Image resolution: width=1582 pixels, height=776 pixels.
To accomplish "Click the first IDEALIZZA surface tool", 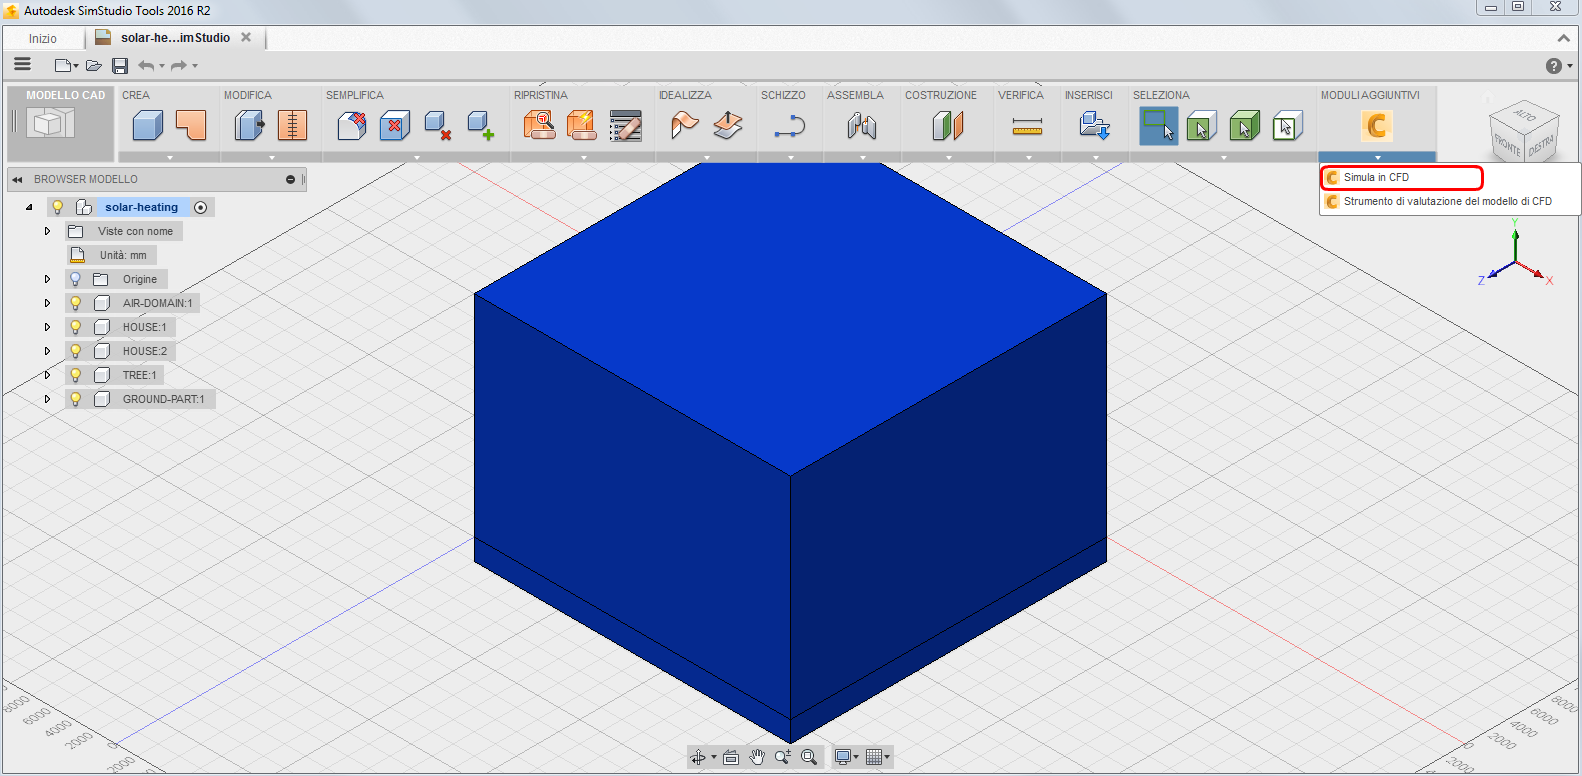I will pyautogui.click(x=685, y=126).
